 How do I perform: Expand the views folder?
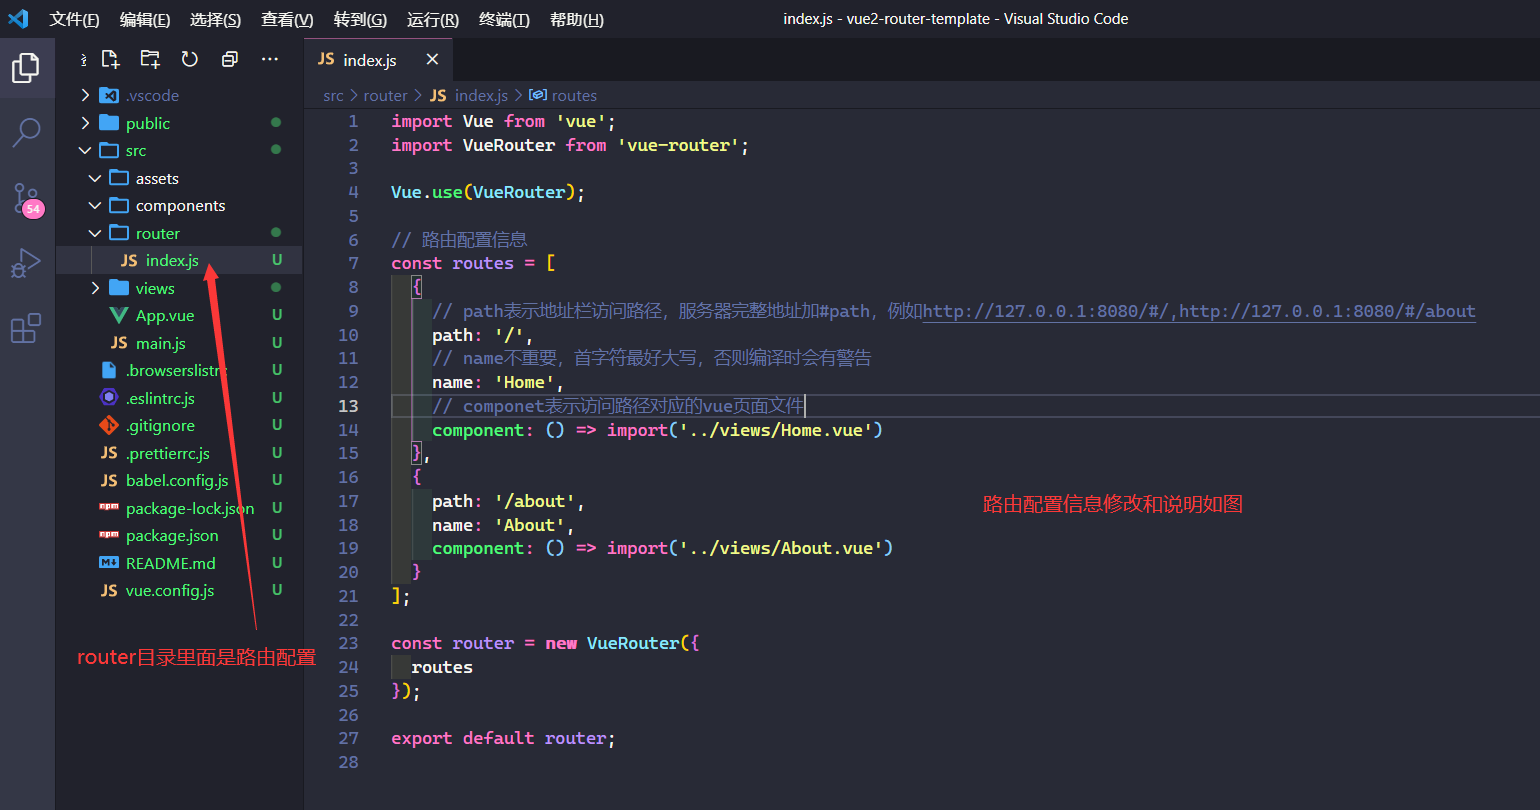pyautogui.click(x=154, y=288)
